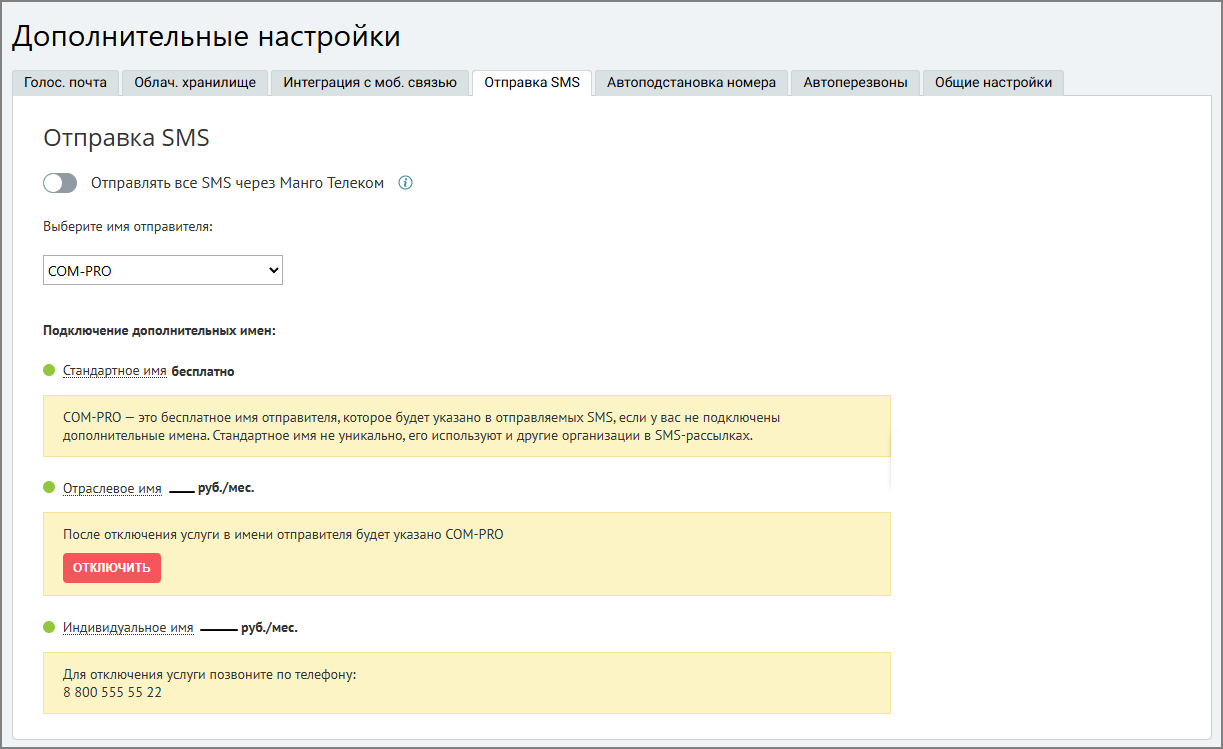Click the Отправлять все SMS через Манго Телеком label

click(x=237, y=183)
